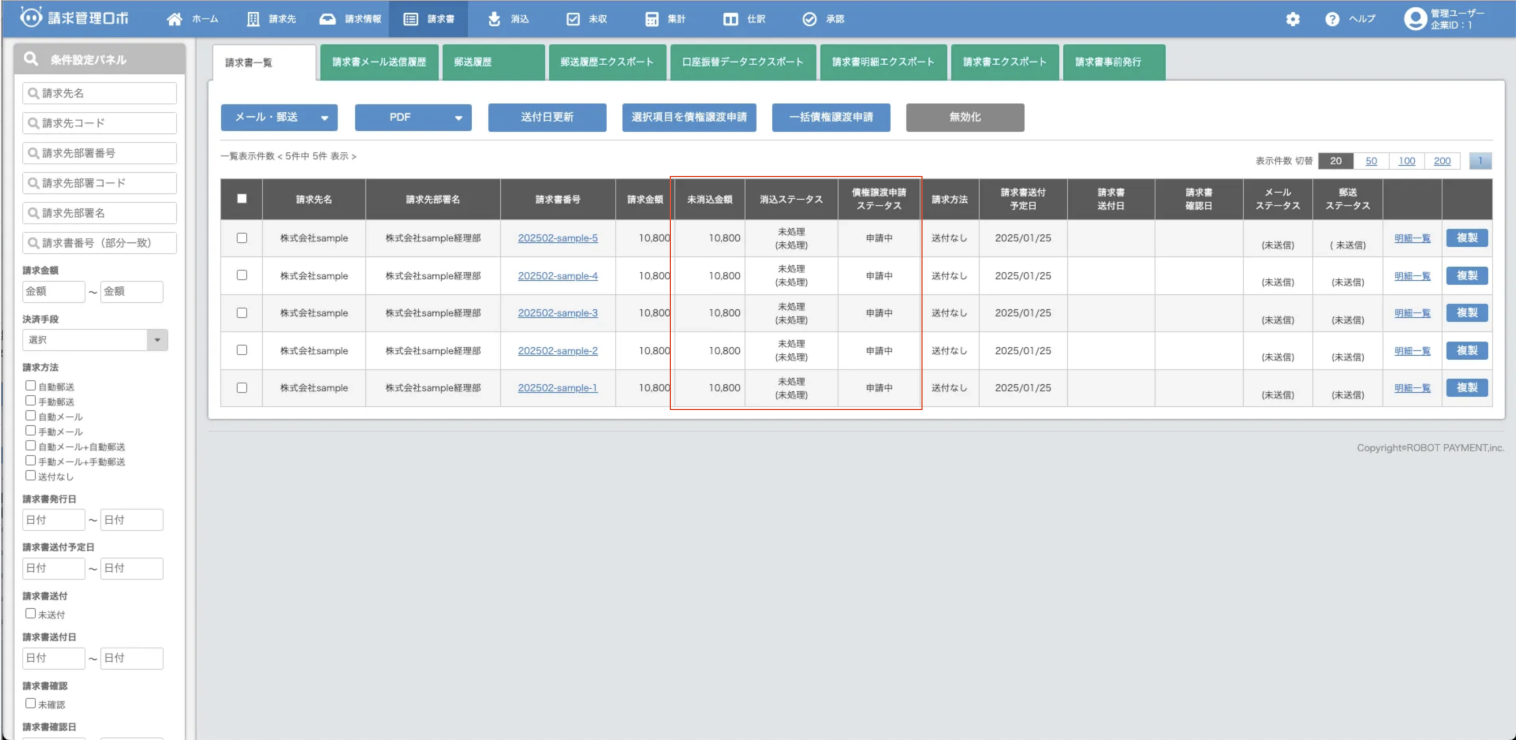Image resolution: width=1516 pixels, height=740 pixels.
Task: Open the 請求書事前発行 tab
Action: pyautogui.click(x=1114, y=62)
